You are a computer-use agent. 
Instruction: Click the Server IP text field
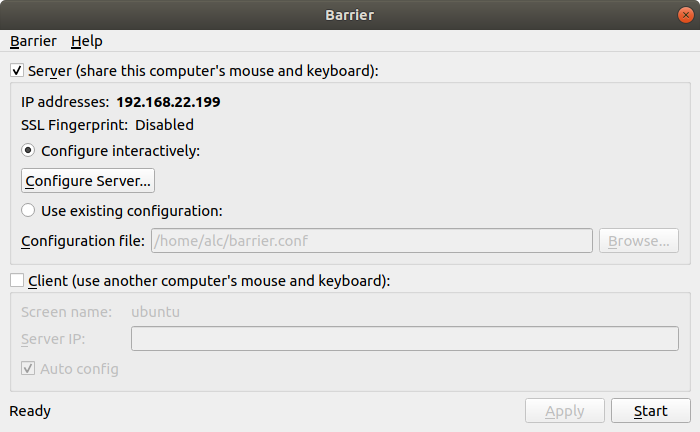click(405, 339)
